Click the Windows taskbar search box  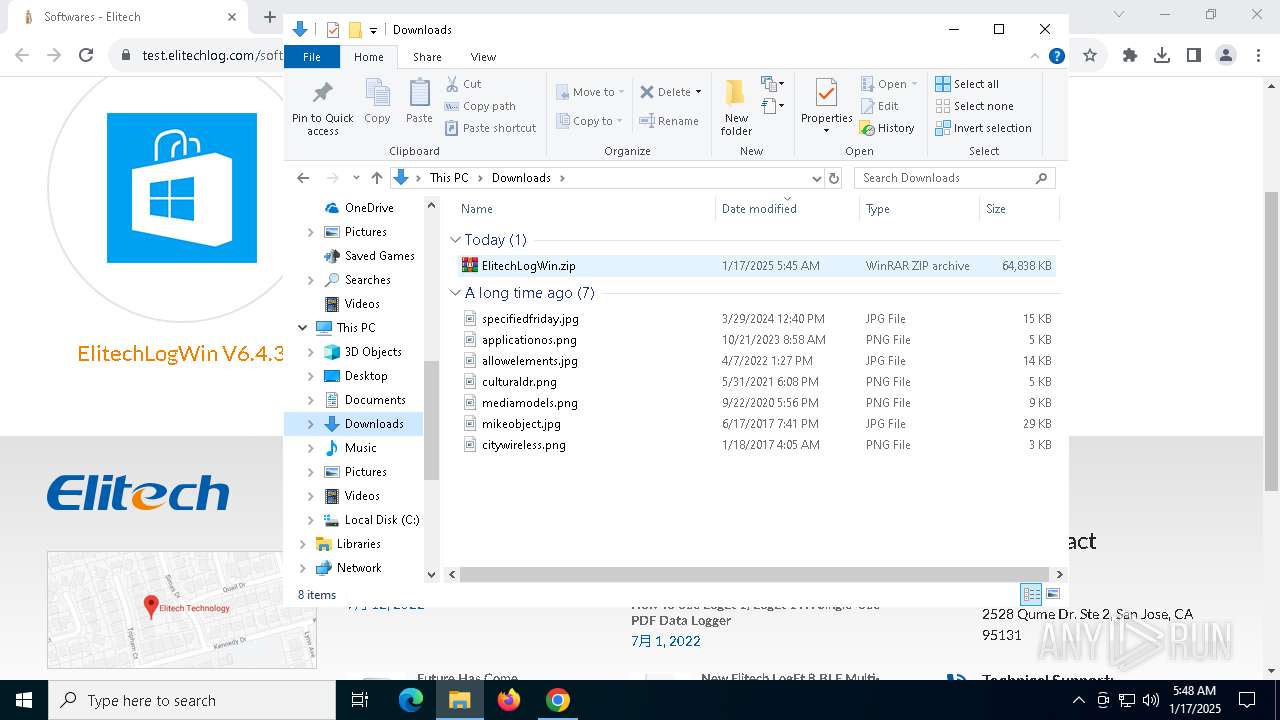(x=192, y=700)
